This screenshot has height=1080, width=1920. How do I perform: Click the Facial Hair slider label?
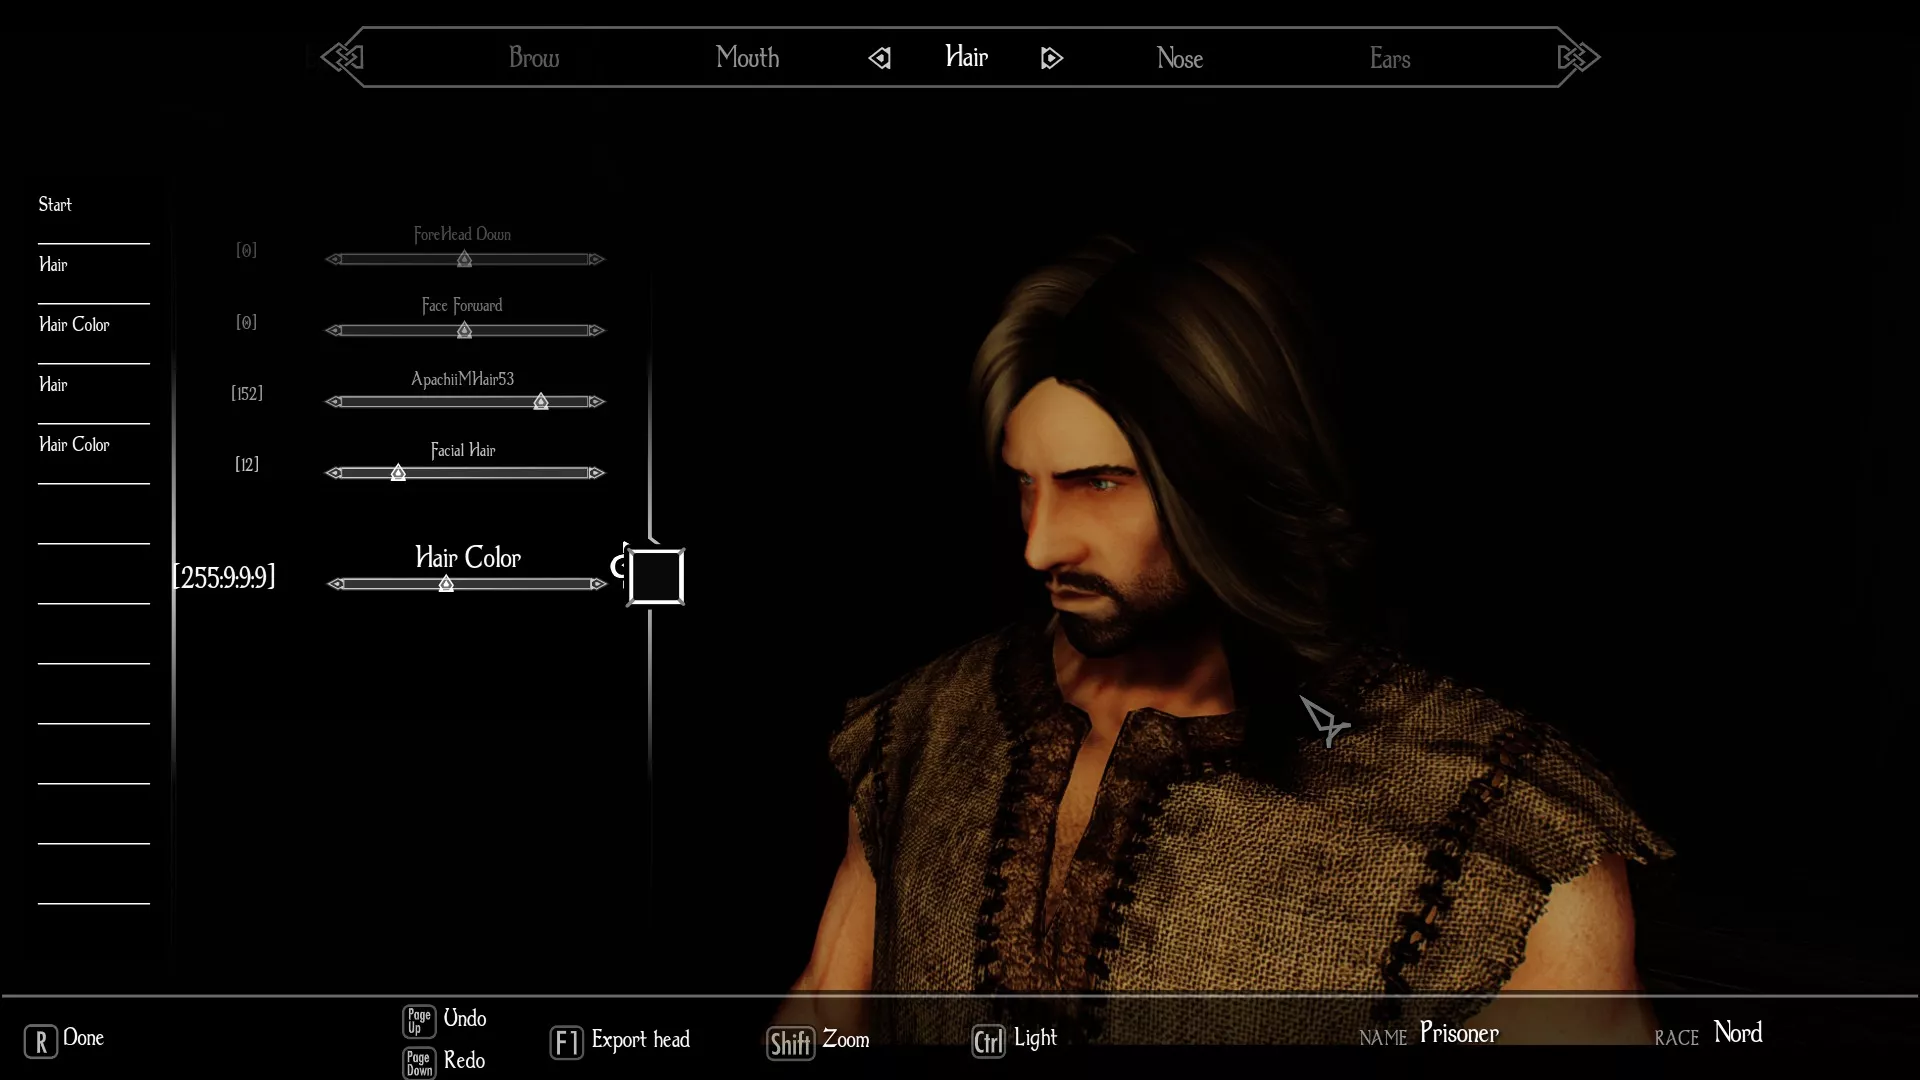(463, 450)
